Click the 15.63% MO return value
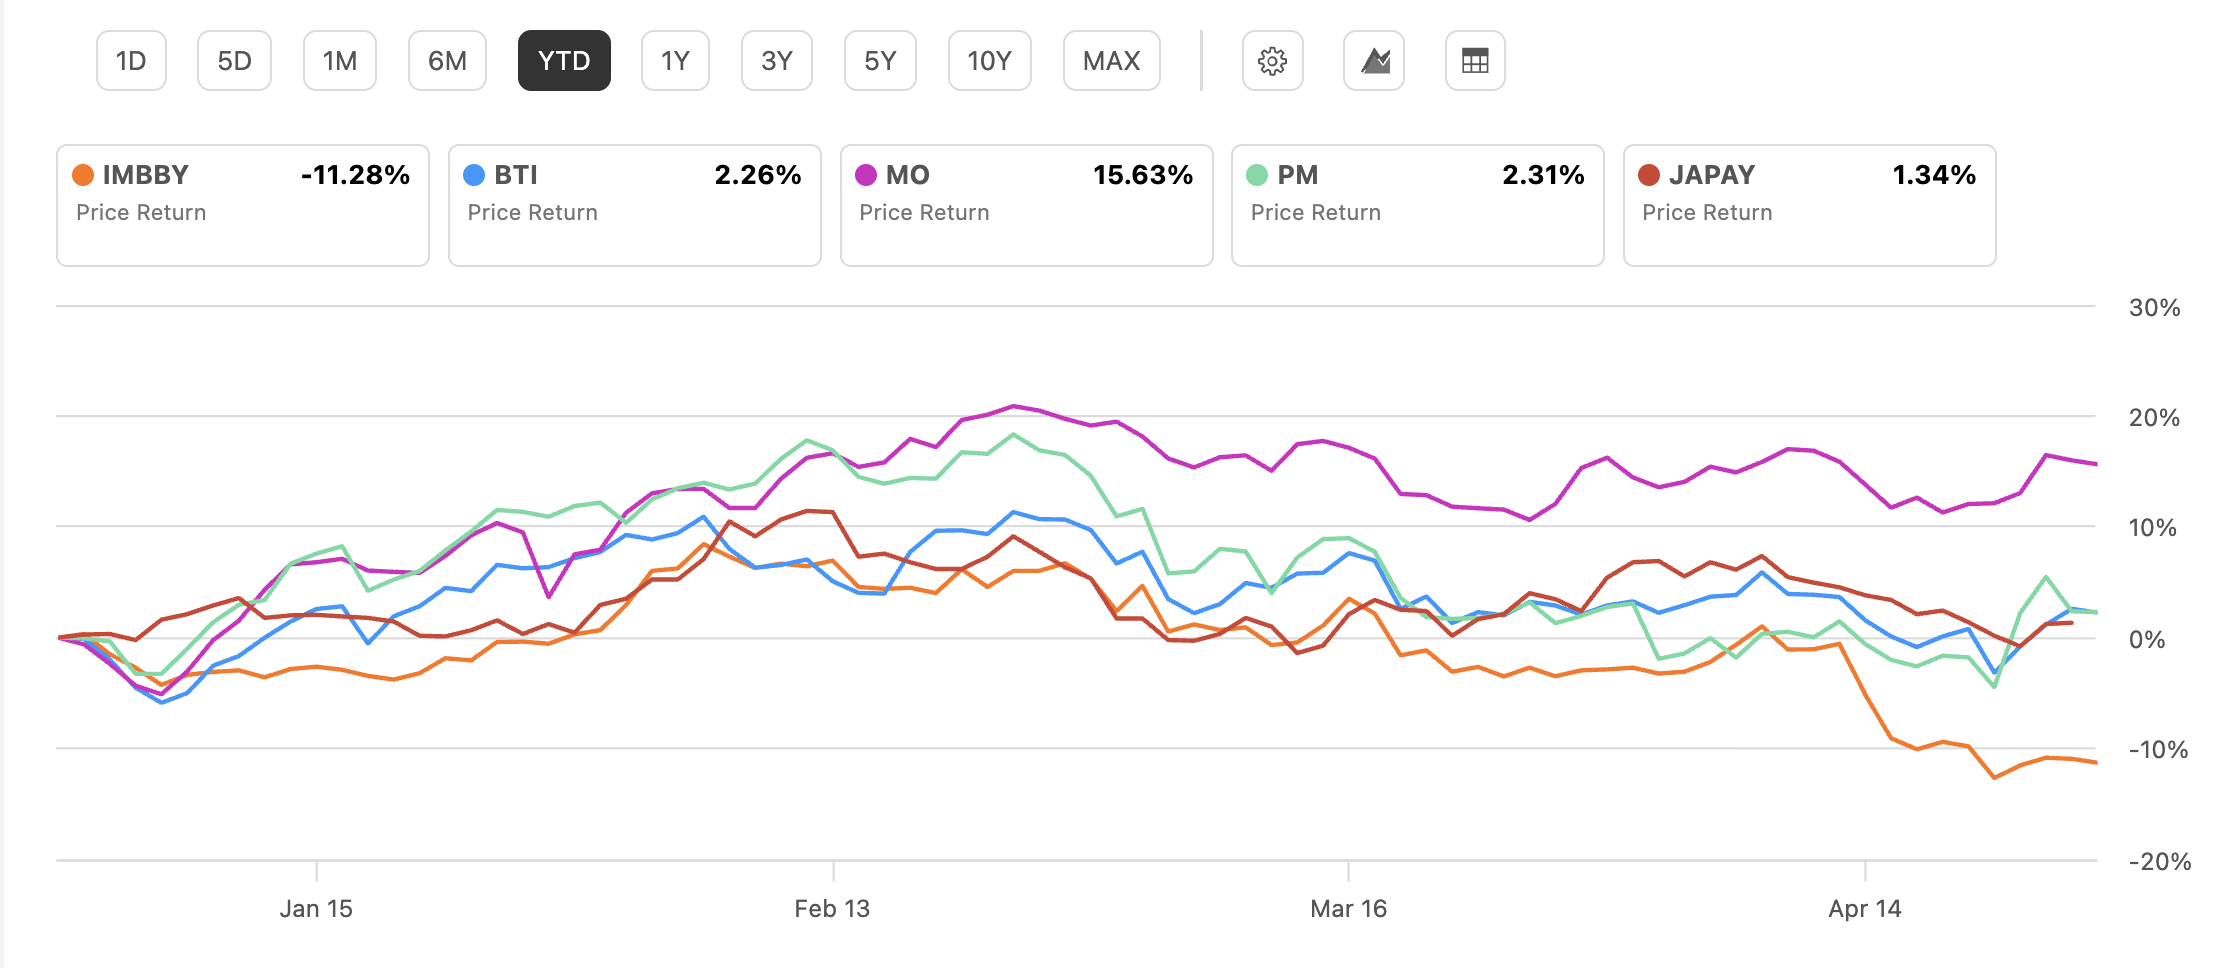2236x968 pixels. coord(1143,175)
